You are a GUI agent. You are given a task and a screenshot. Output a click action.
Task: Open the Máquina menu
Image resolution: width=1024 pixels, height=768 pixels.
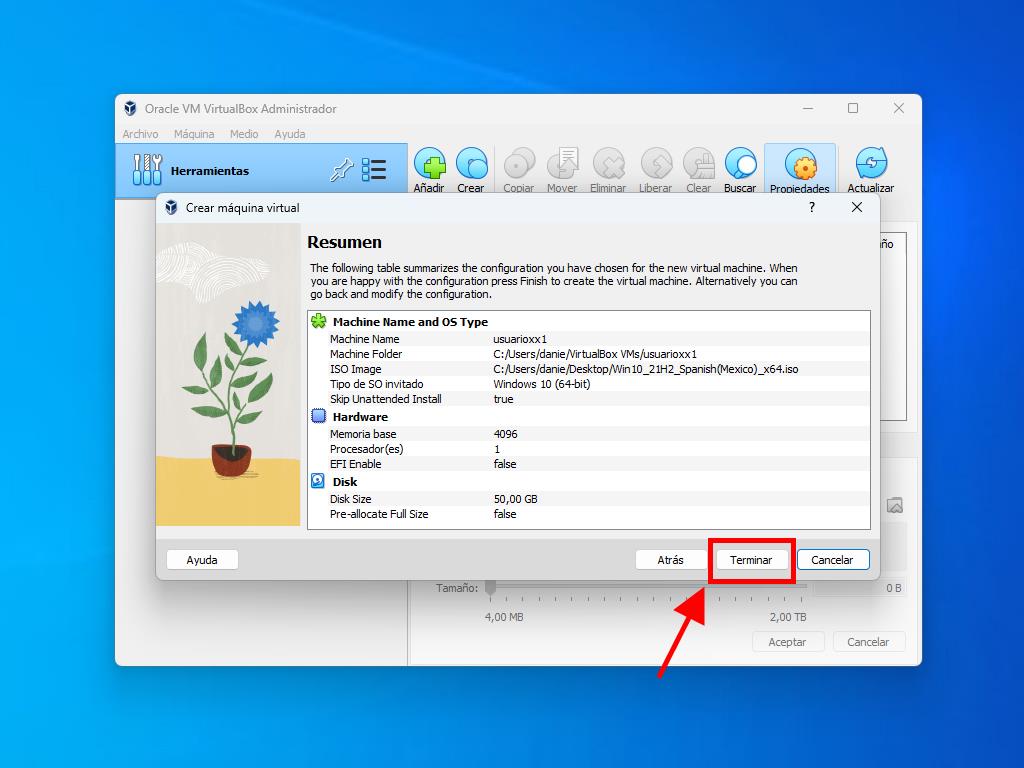tap(194, 134)
